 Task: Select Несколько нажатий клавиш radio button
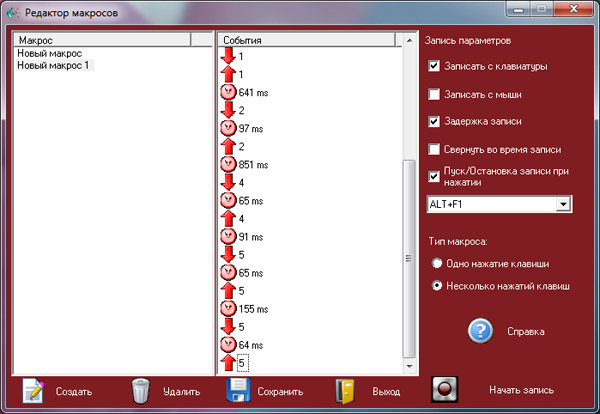(x=437, y=285)
